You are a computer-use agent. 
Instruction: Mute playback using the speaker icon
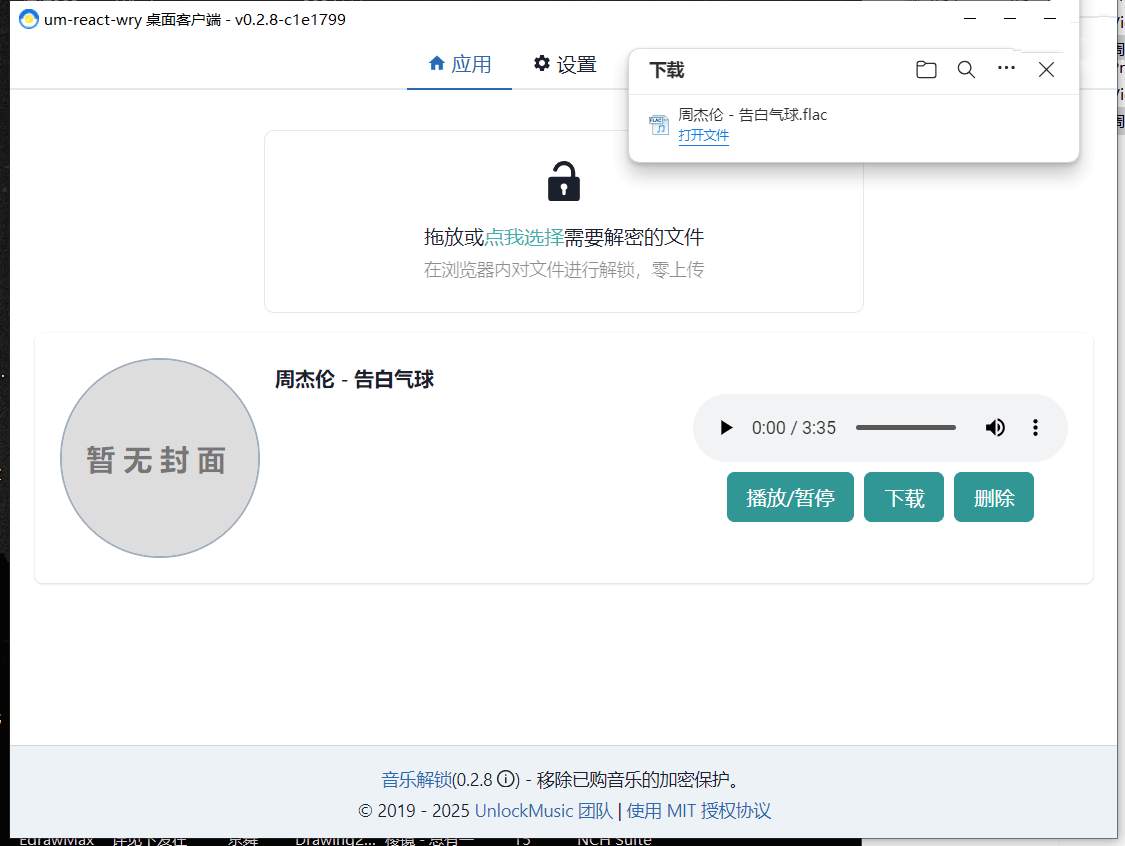click(x=995, y=427)
